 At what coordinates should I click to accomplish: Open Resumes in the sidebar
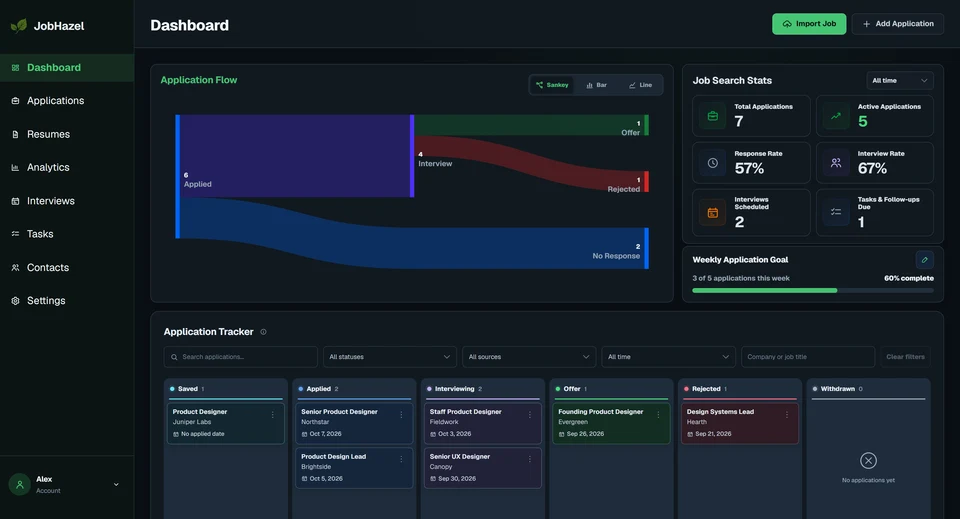click(x=67, y=134)
